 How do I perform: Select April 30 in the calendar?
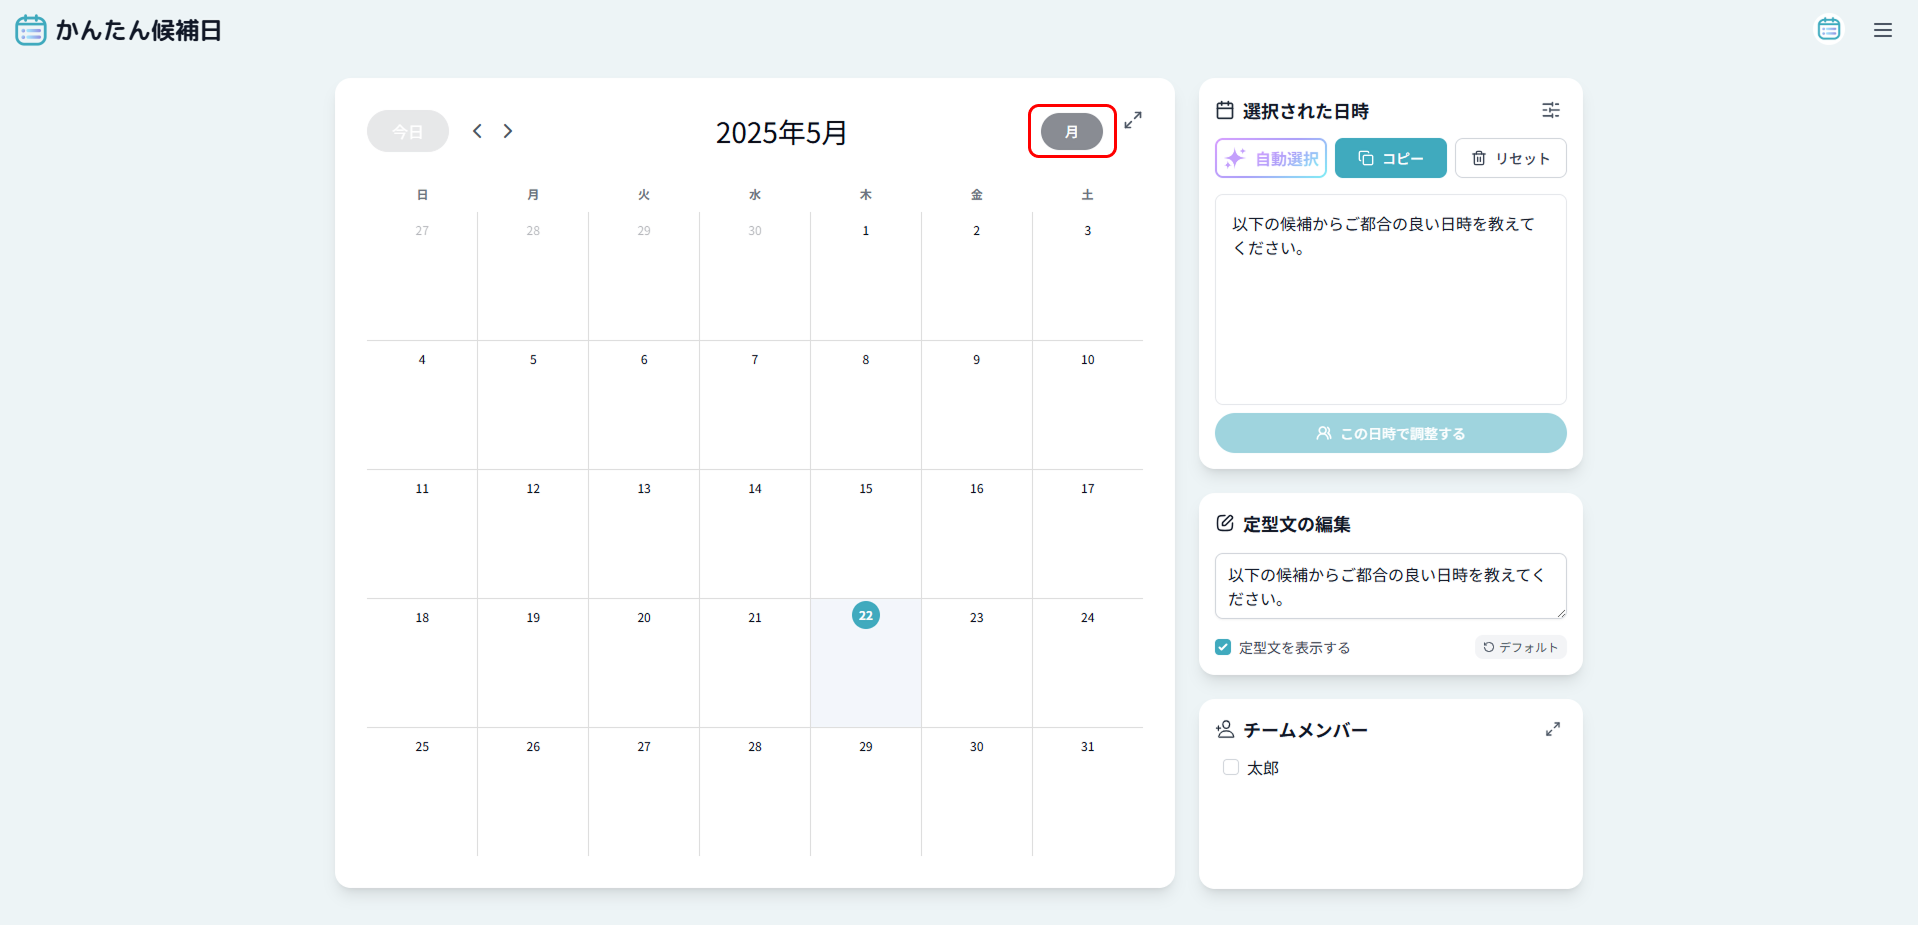pos(755,275)
